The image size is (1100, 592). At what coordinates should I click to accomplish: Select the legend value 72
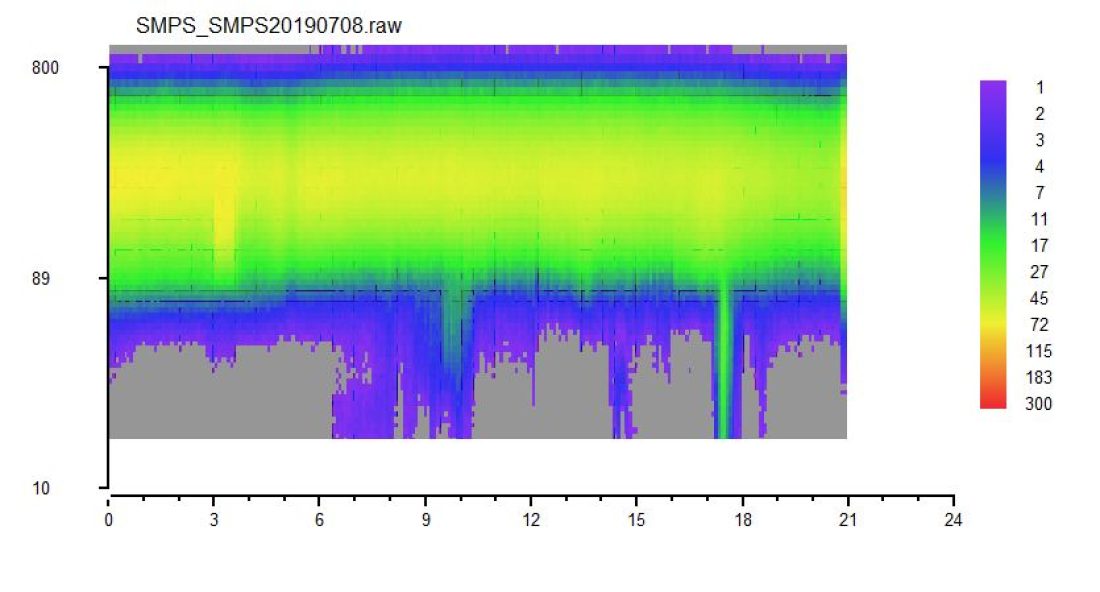(x=1039, y=325)
